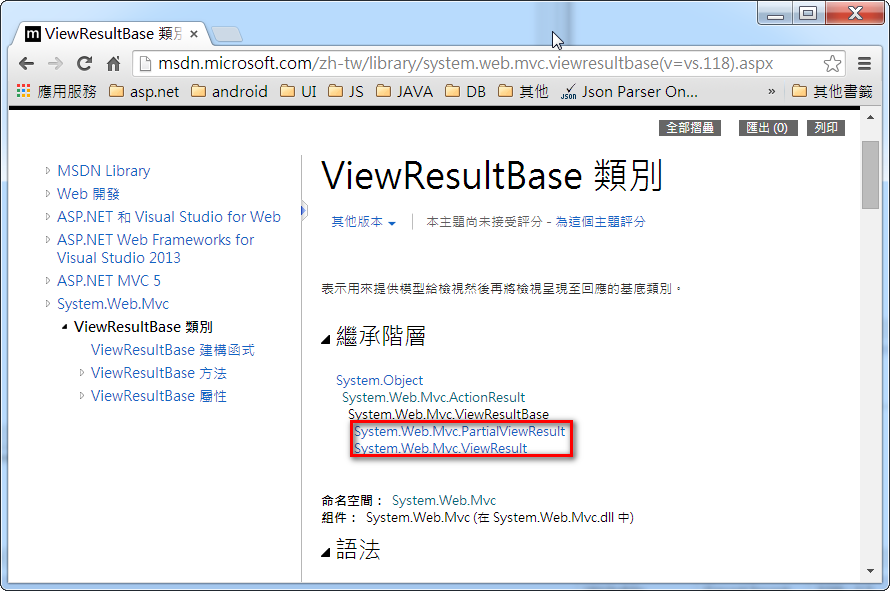The height and width of the screenshot is (591, 890).
Task: Open the MSDN Library navigation link
Action: point(104,171)
